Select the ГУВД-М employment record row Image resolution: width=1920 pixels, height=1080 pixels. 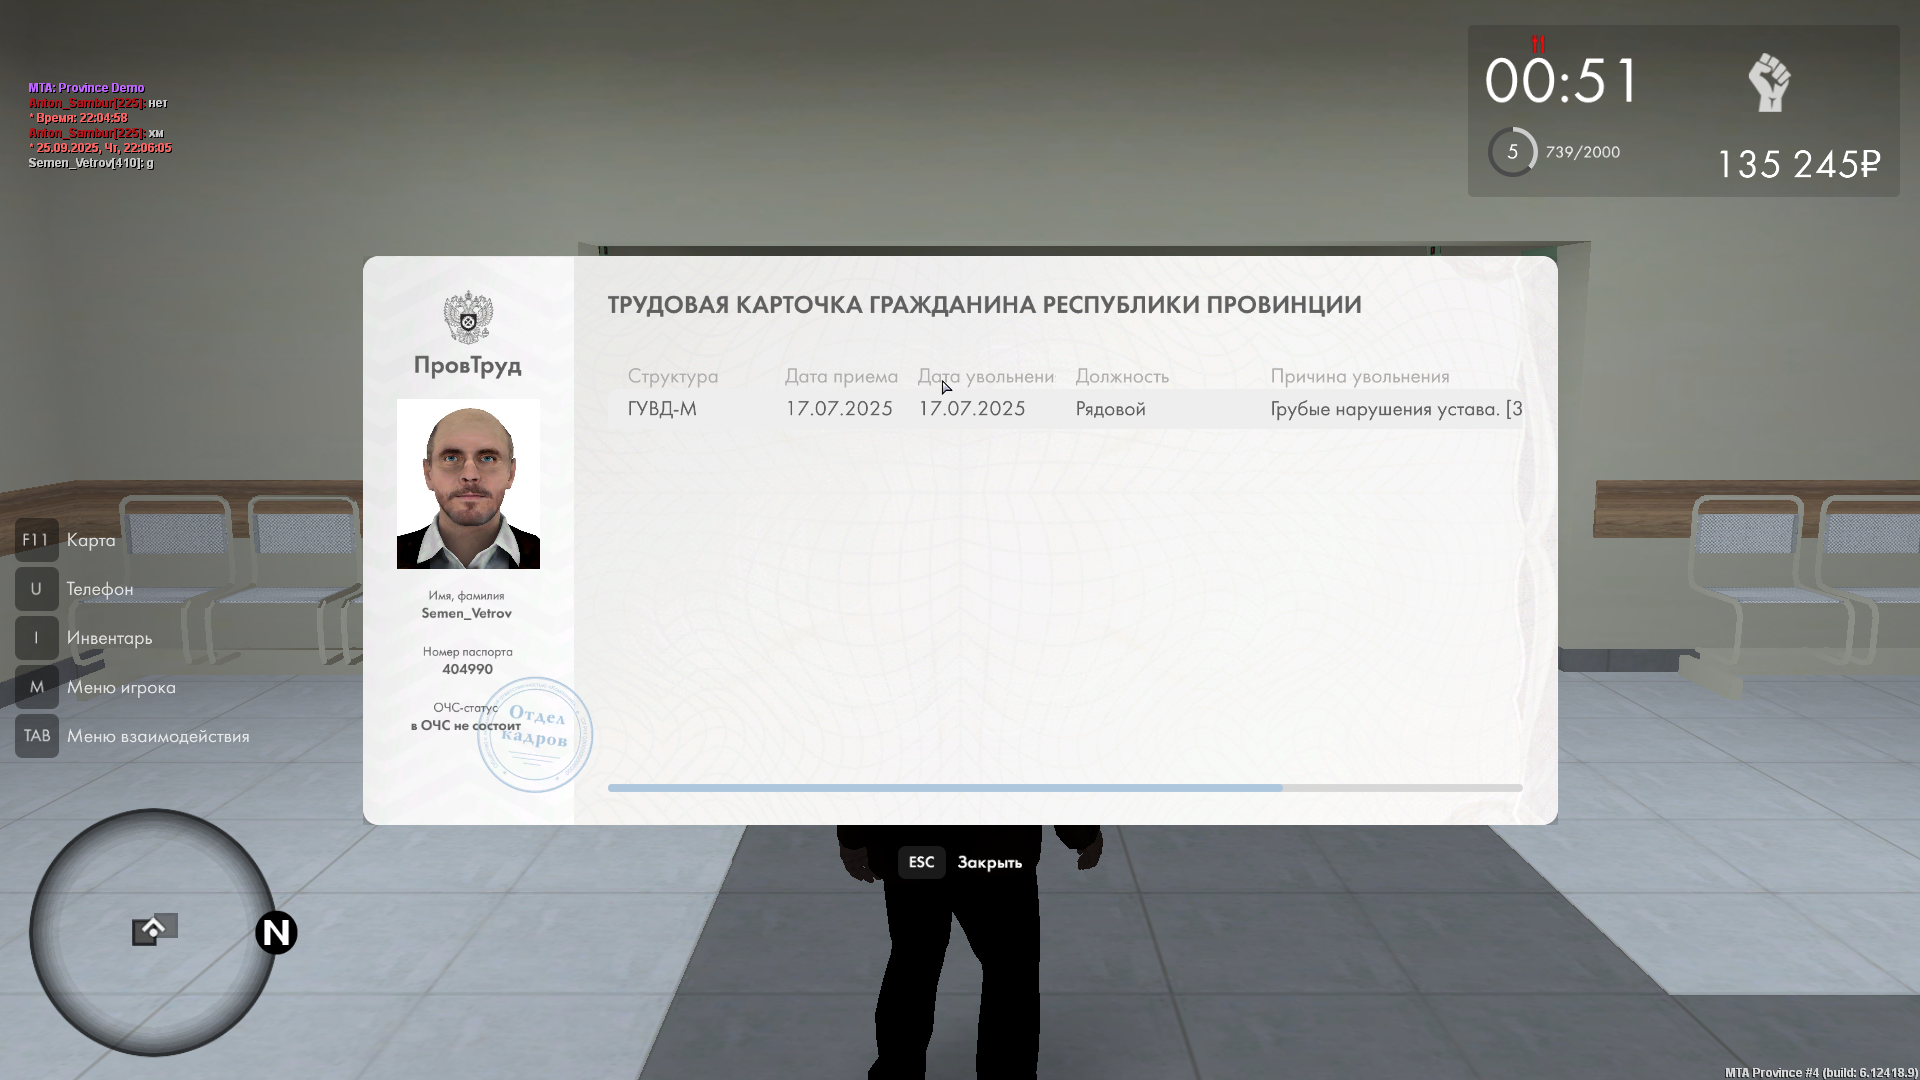(1064, 409)
